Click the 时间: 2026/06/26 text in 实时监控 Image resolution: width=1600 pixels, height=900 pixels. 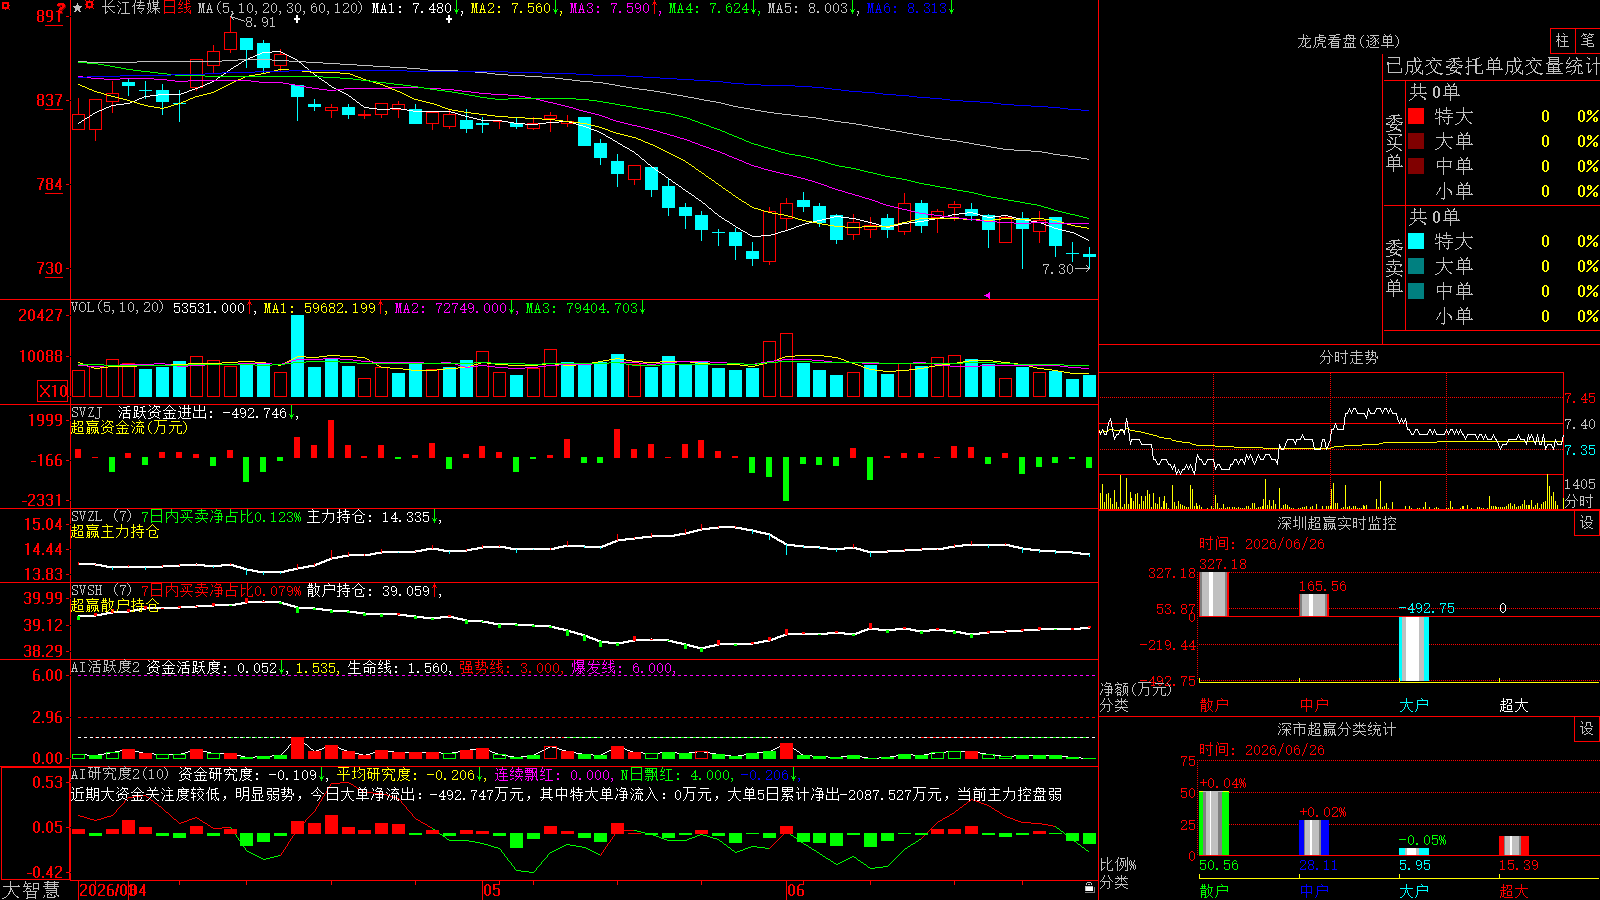[x=1261, y=544]
